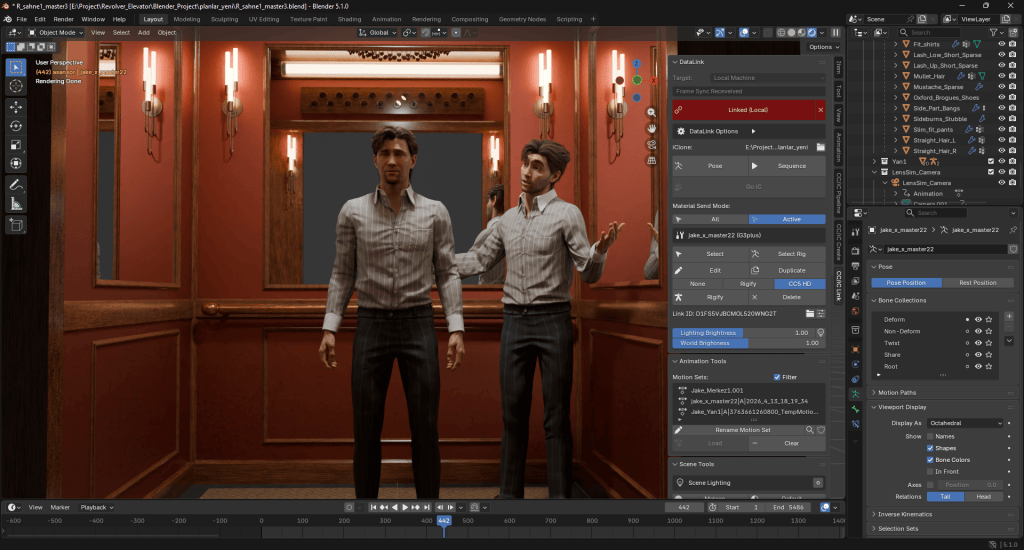Open World properties tab icon
Viewport: 1024px width, 550px height.
point(856,312)
